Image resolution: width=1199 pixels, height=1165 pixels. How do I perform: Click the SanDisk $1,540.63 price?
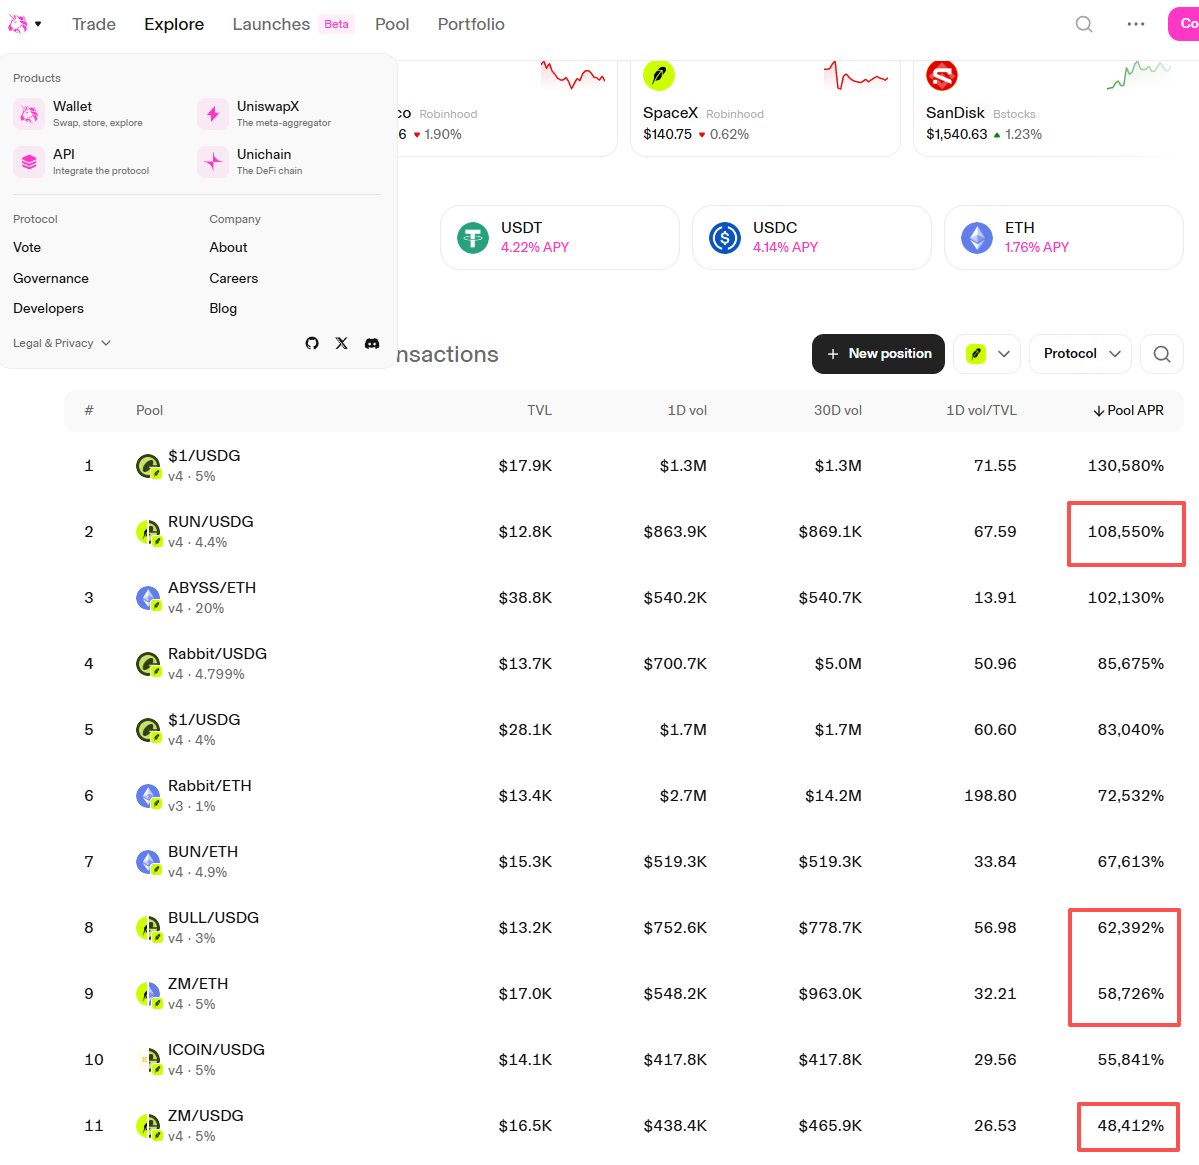point(957,135)
